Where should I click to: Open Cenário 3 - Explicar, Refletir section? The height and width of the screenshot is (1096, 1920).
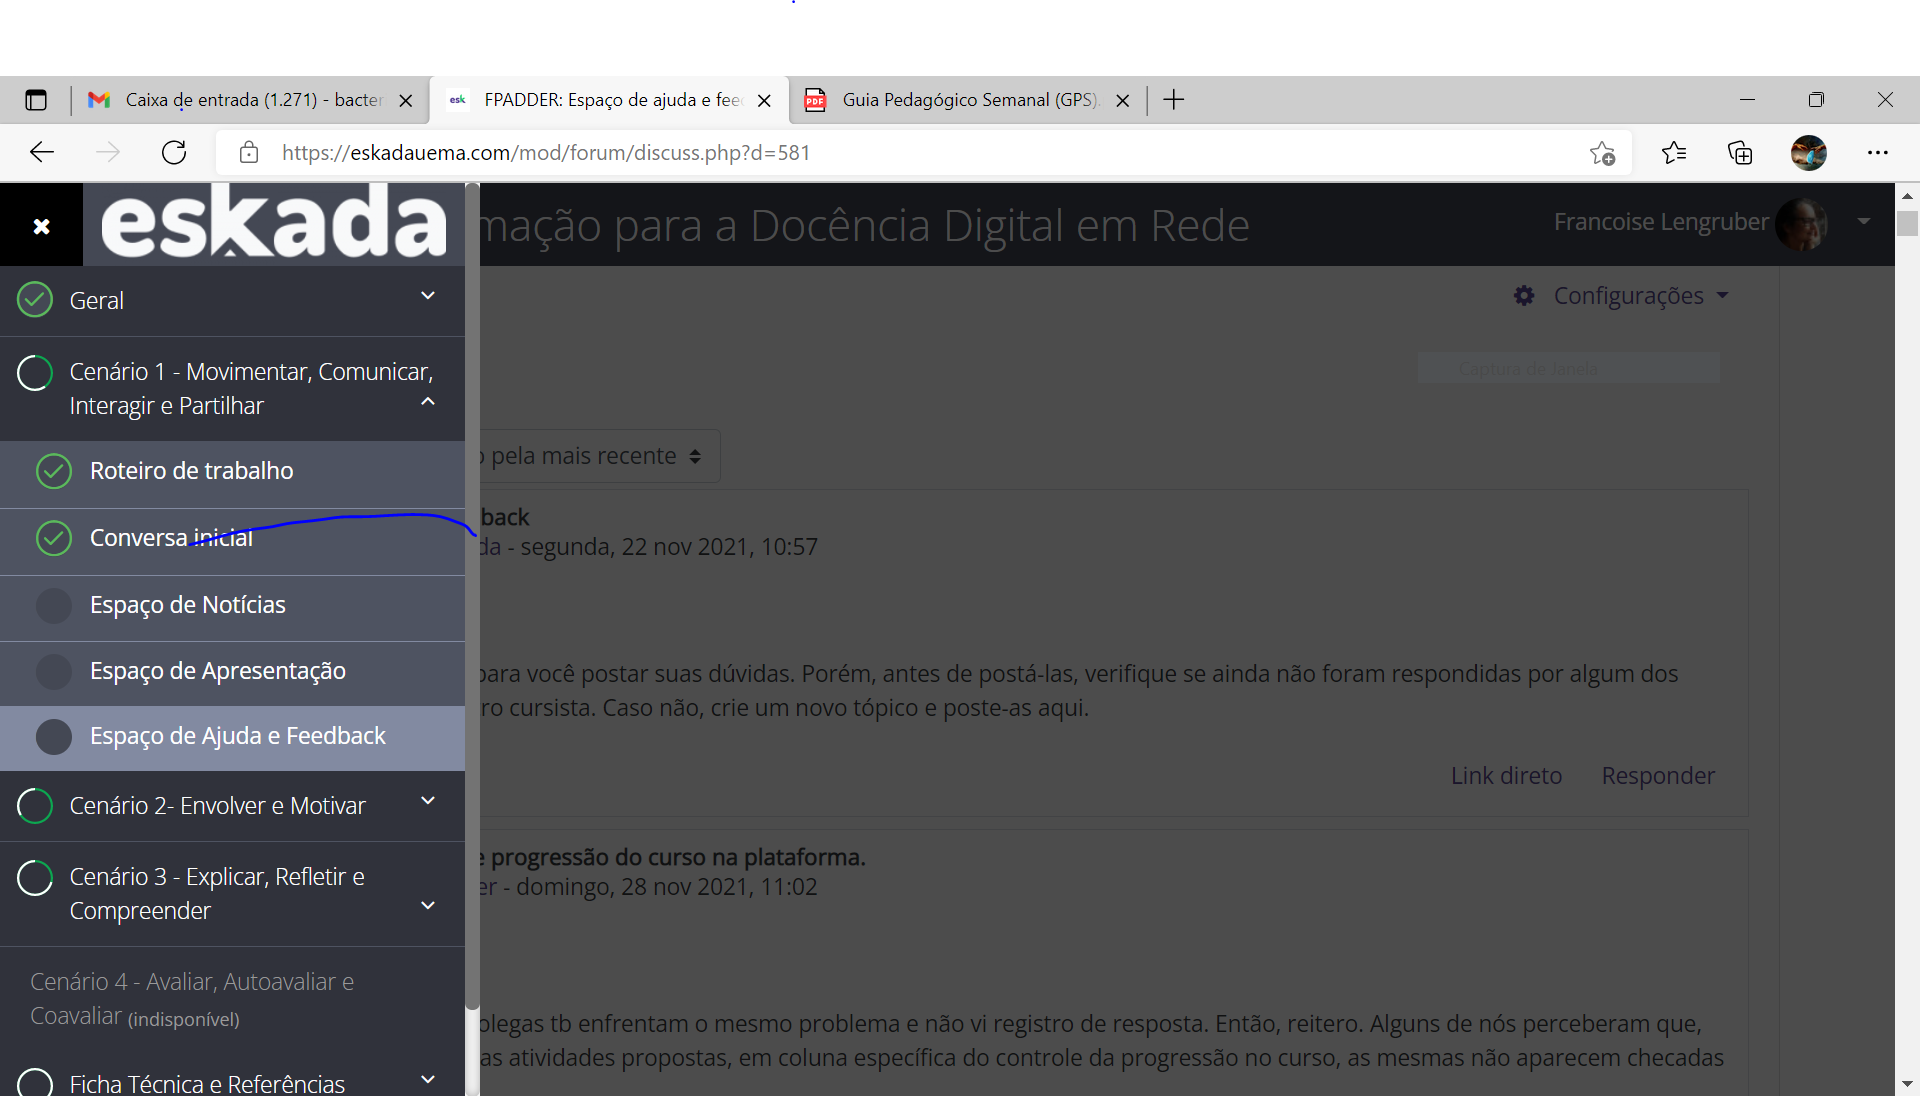click(217, 894)
